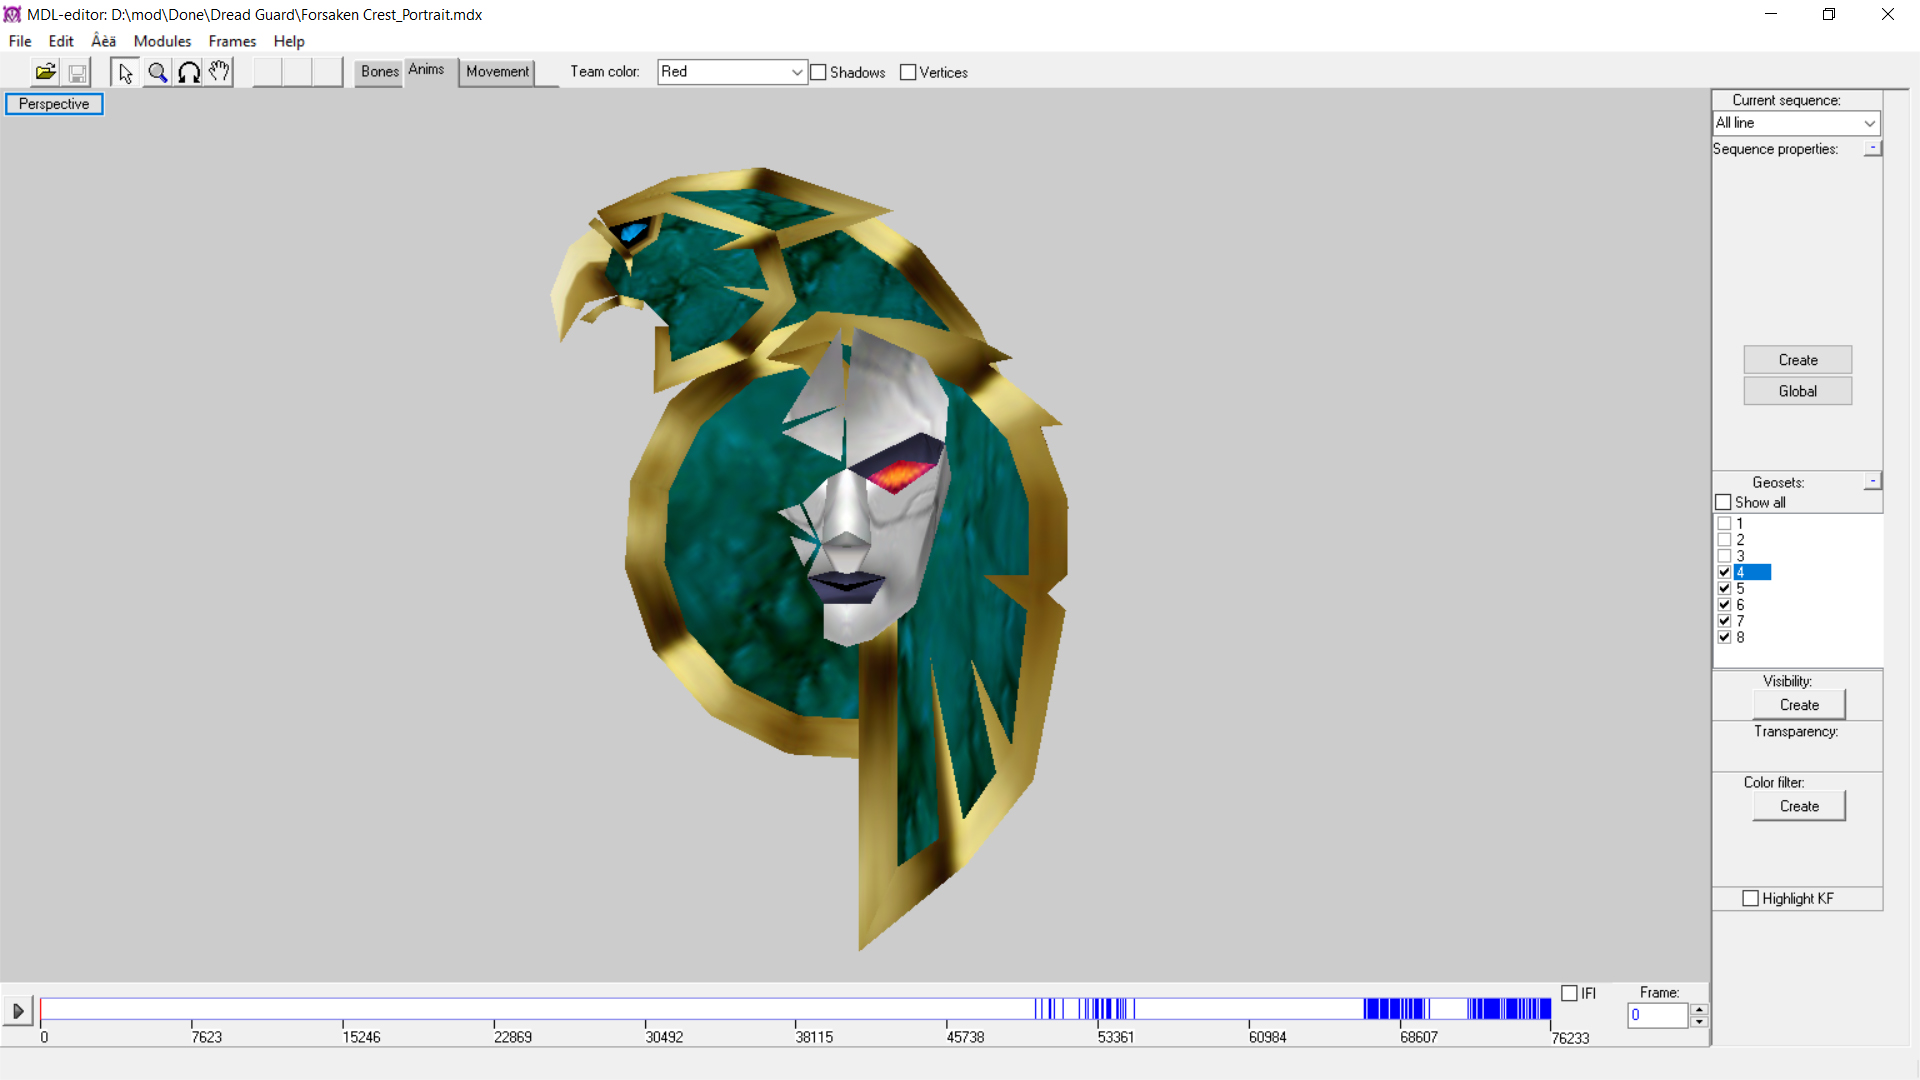Enable the Vertices checkbox
The image size is (1920, 1080).
coord(908,72)
